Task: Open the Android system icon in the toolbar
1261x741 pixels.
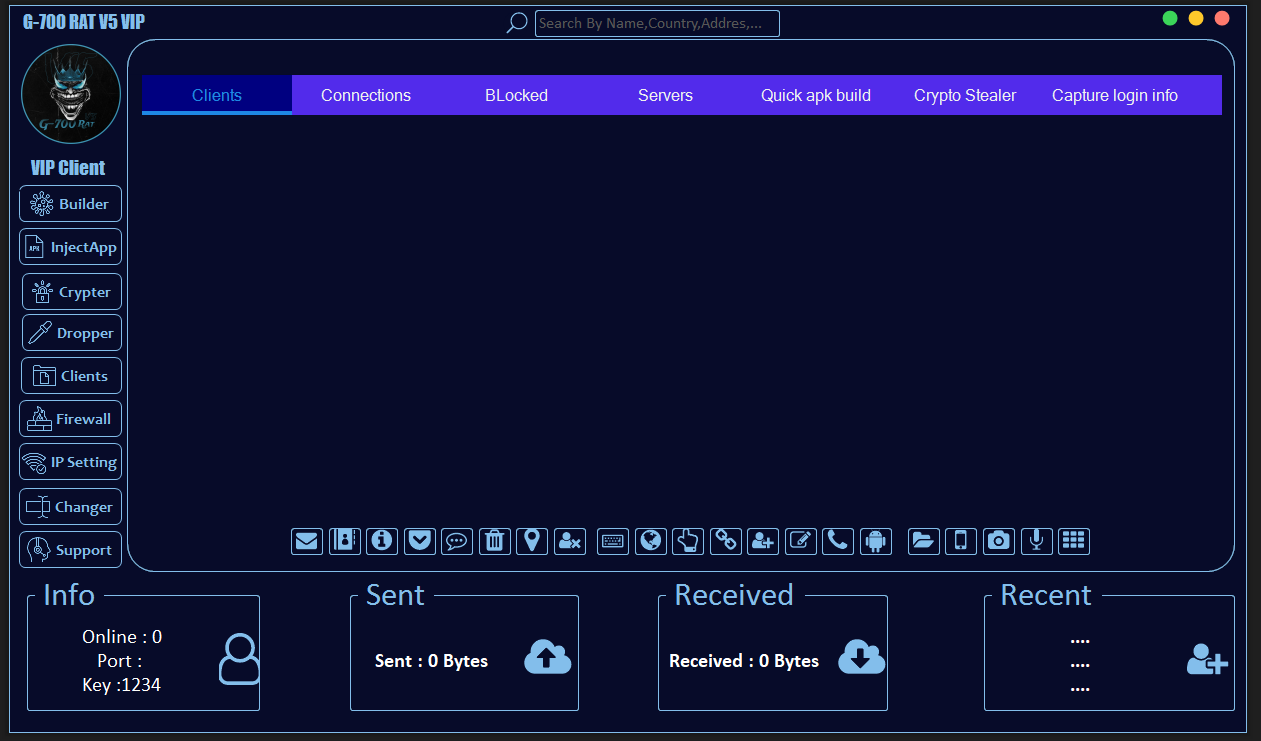Action: (x=876, y=541)
